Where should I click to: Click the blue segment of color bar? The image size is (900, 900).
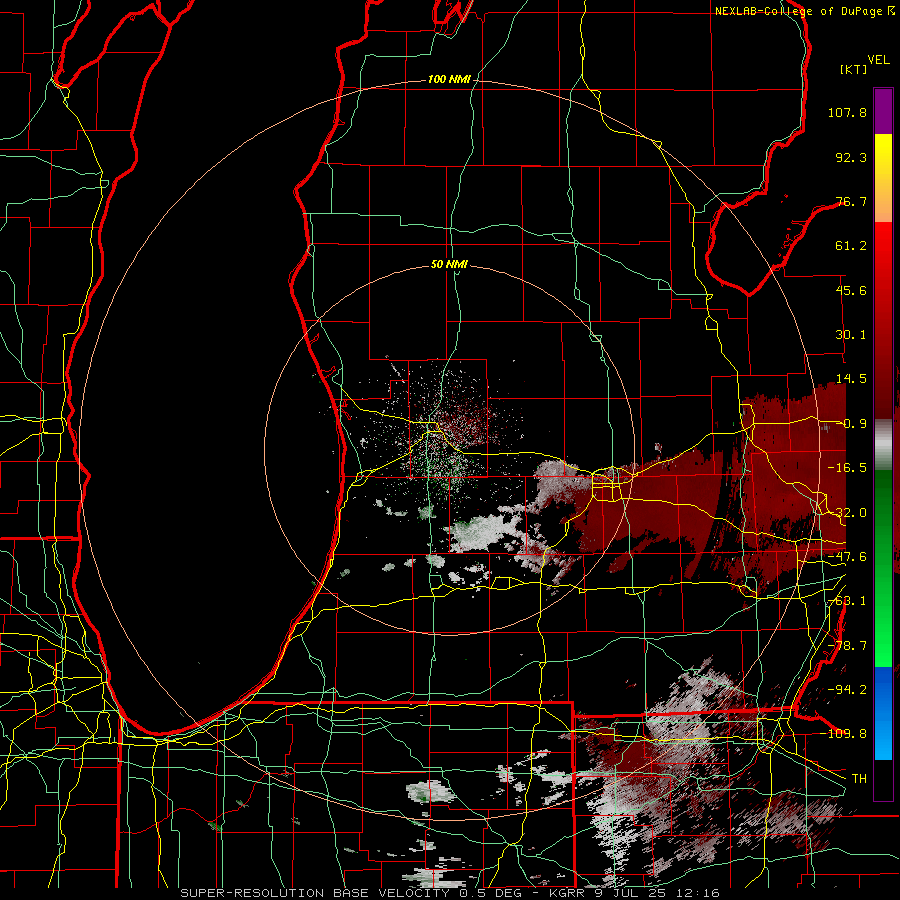click(883, 713)
